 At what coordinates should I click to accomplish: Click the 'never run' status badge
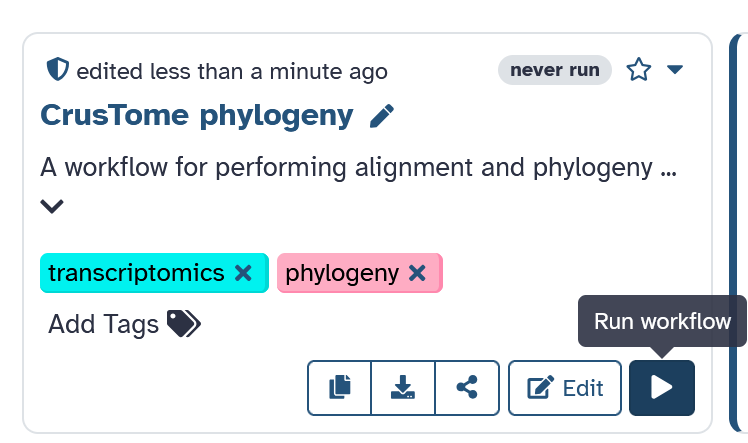pos(555,70)
